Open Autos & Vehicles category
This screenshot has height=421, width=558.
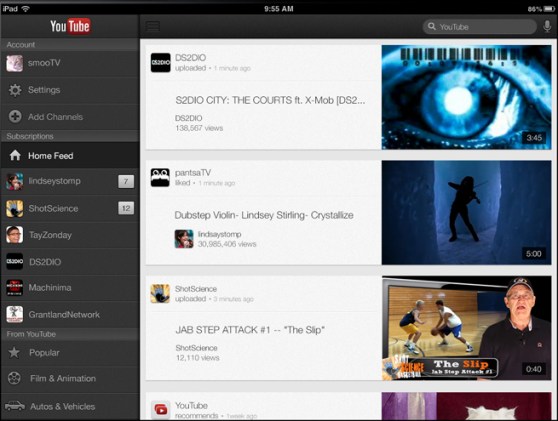(x=70, y=406)
